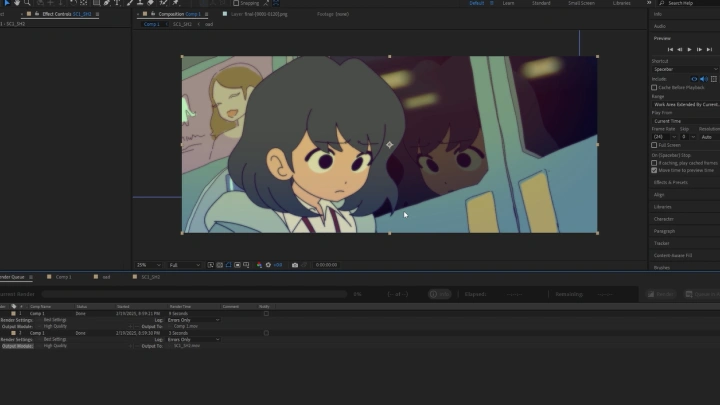Open the Spacebar shortcut dropdown
Screen dimensions: 720x405
tap(685, 69)
